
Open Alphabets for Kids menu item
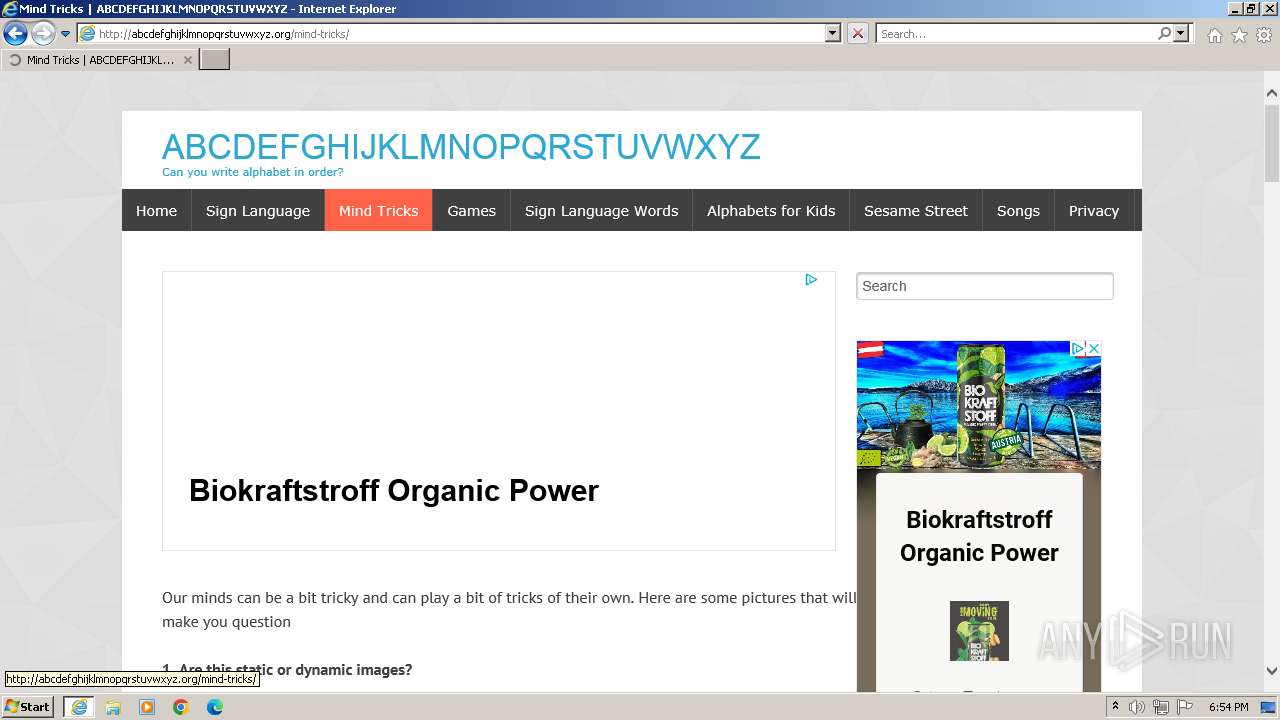tap(771, 210)
